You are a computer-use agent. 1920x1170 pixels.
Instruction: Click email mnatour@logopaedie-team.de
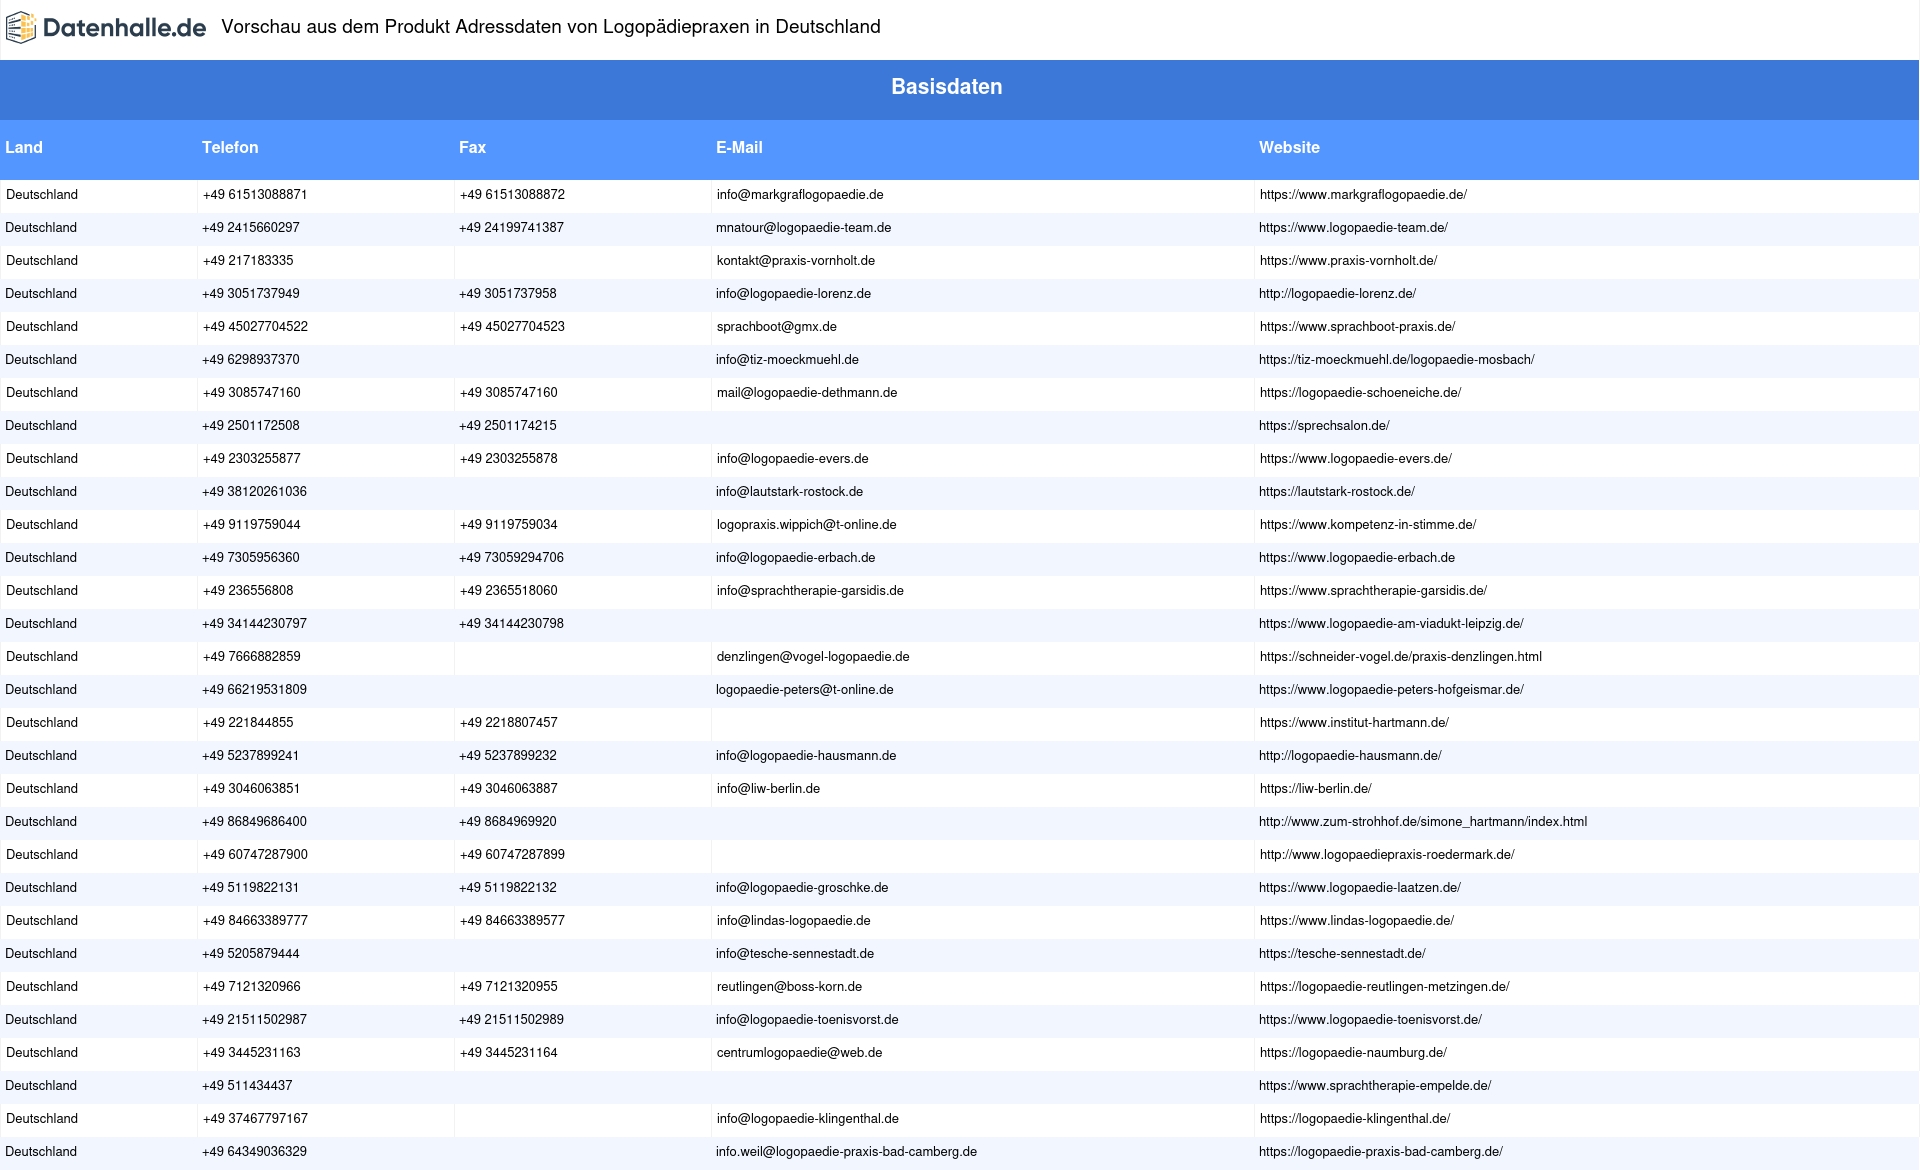point(803,228)
